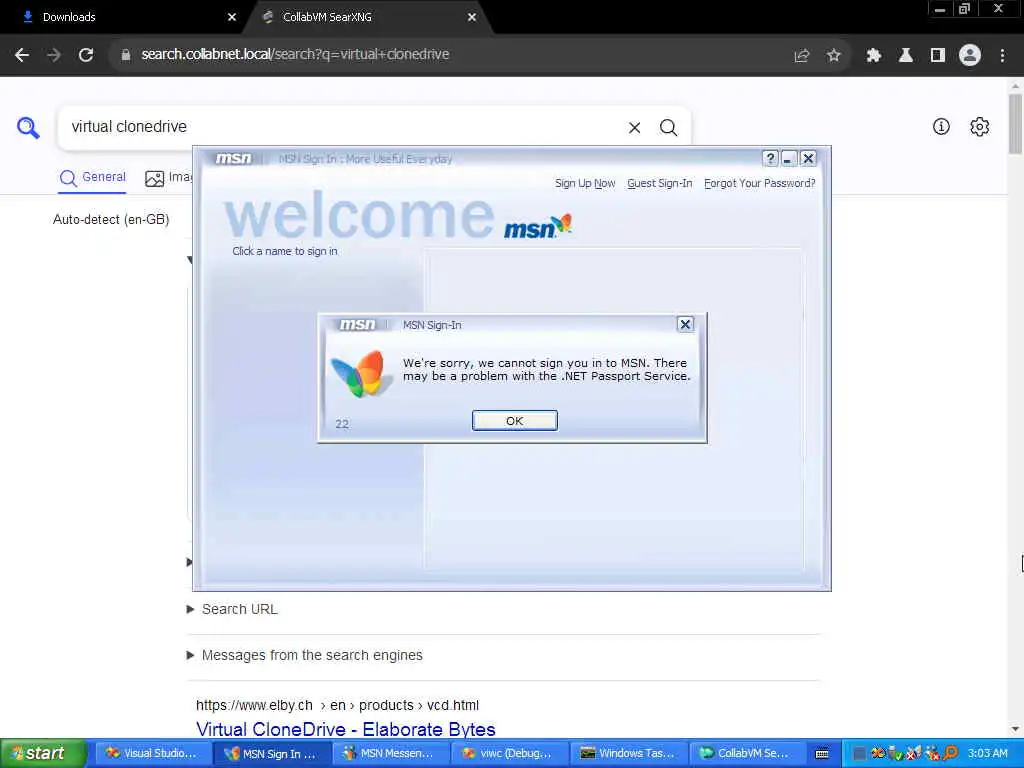Viewport: 1024px width, 768px height.
Task: Open SearXNG preferences gear icon
Action: (980, 127)
